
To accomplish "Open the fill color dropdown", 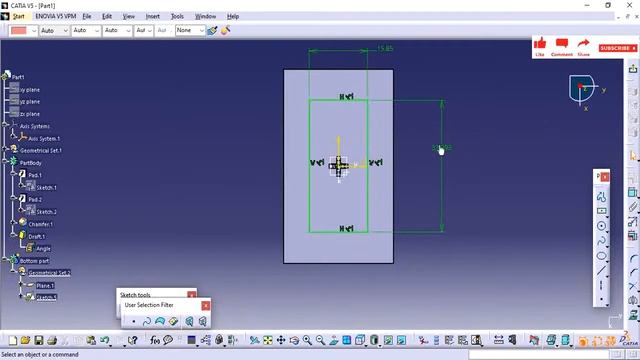I will pyautogui.click(x=33, y=31).
